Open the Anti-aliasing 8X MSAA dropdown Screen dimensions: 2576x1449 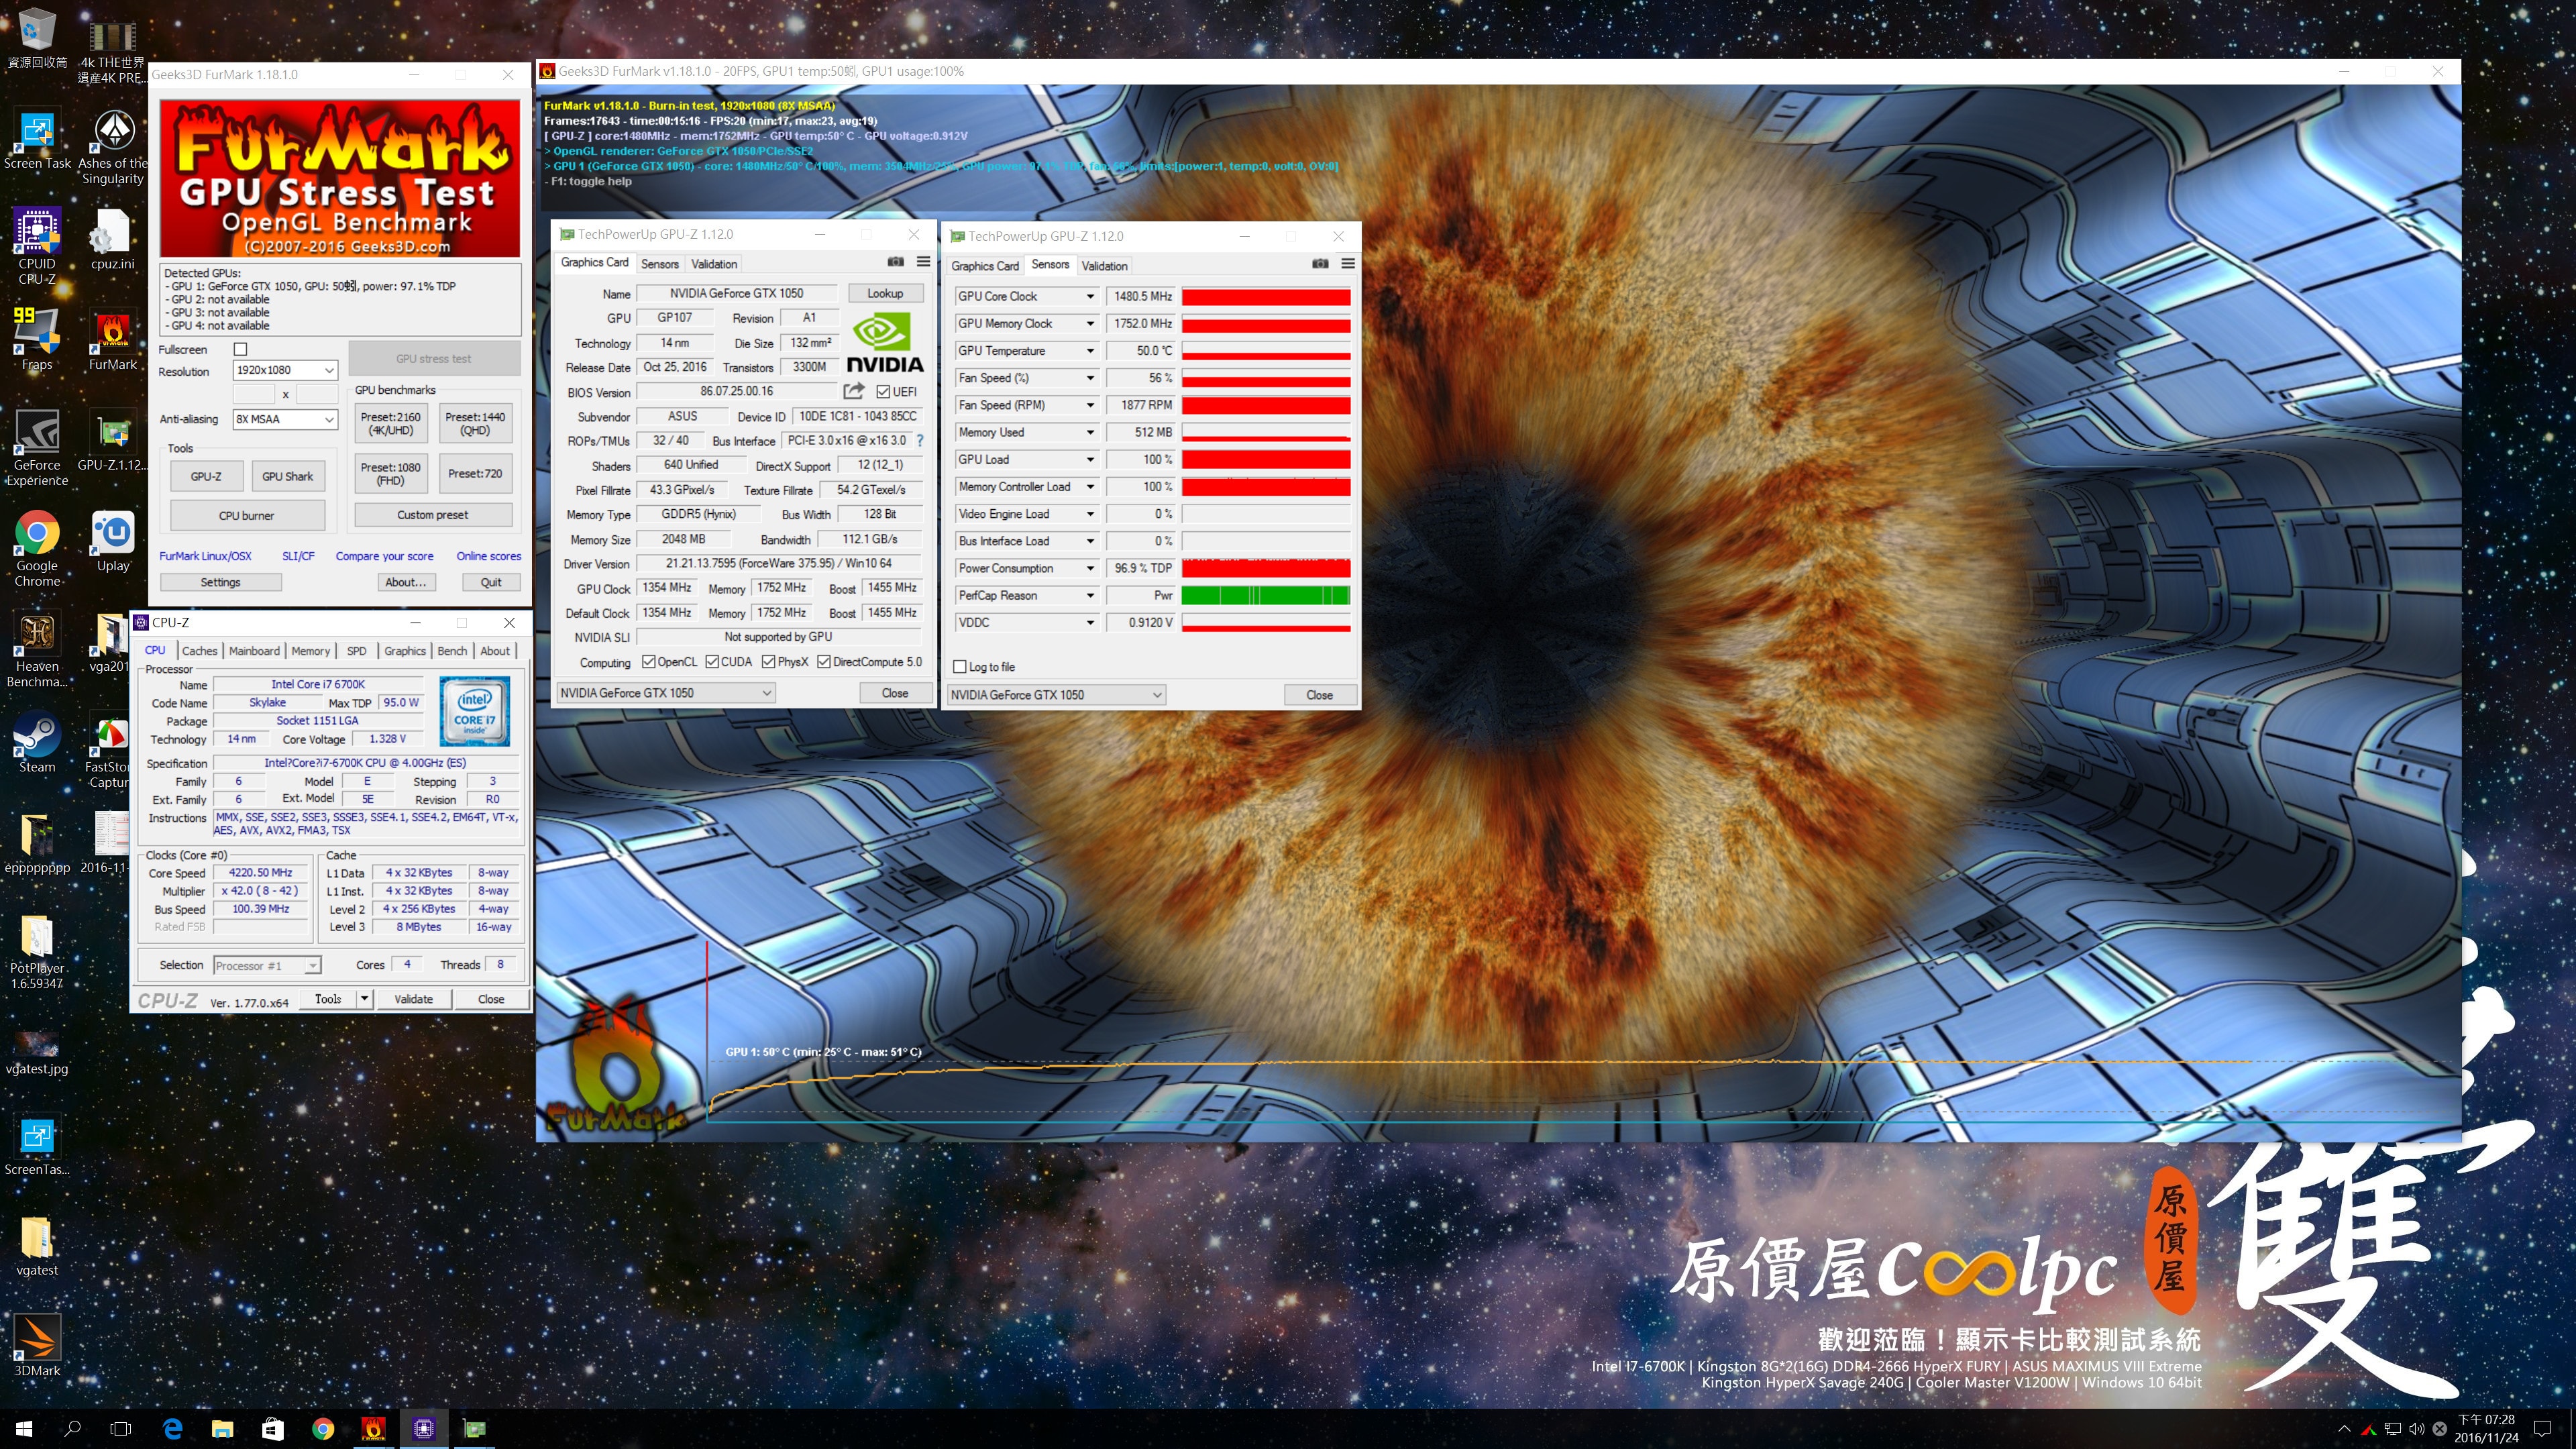285,419
